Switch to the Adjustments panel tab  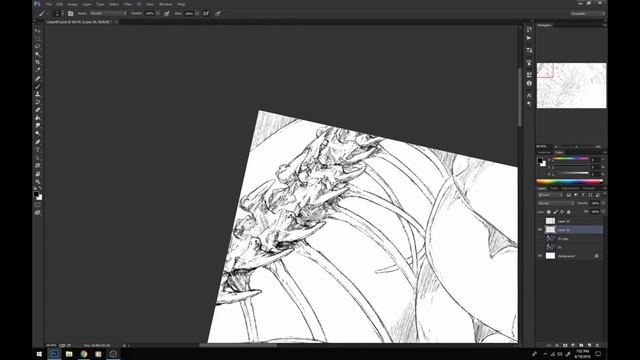tap(570, 188)
